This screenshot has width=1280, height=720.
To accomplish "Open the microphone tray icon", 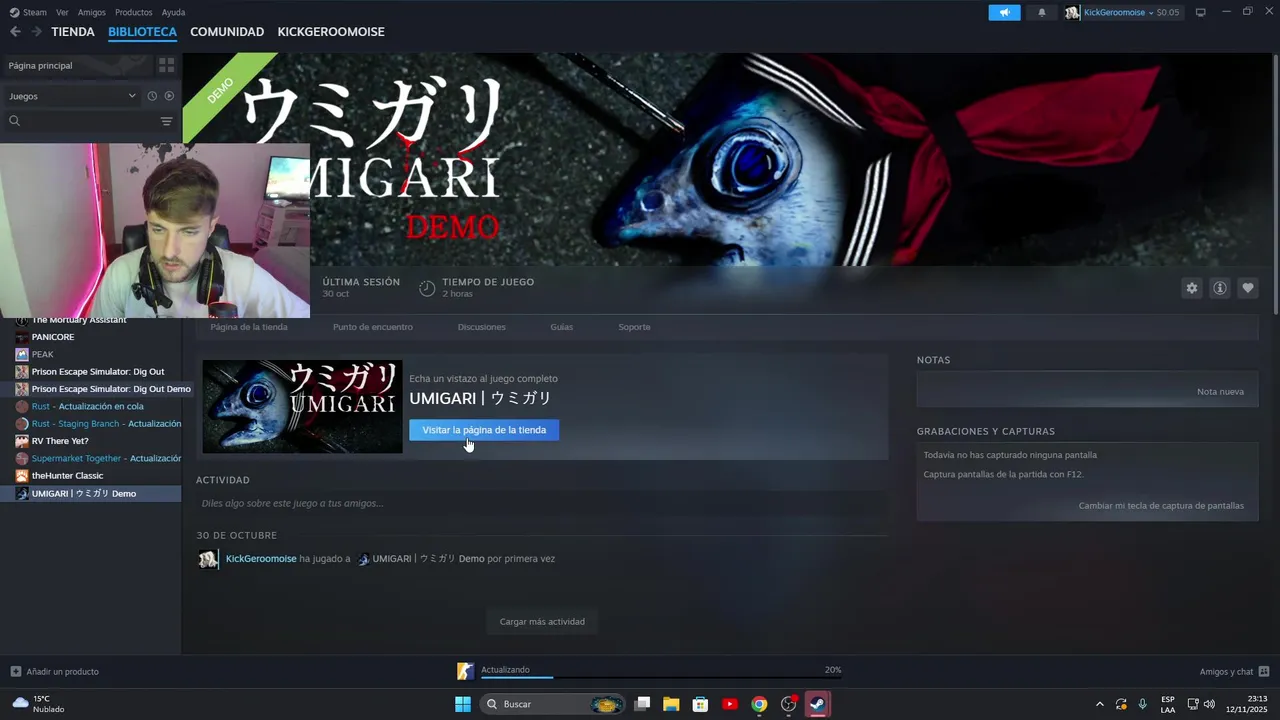I will [1142, 704].
